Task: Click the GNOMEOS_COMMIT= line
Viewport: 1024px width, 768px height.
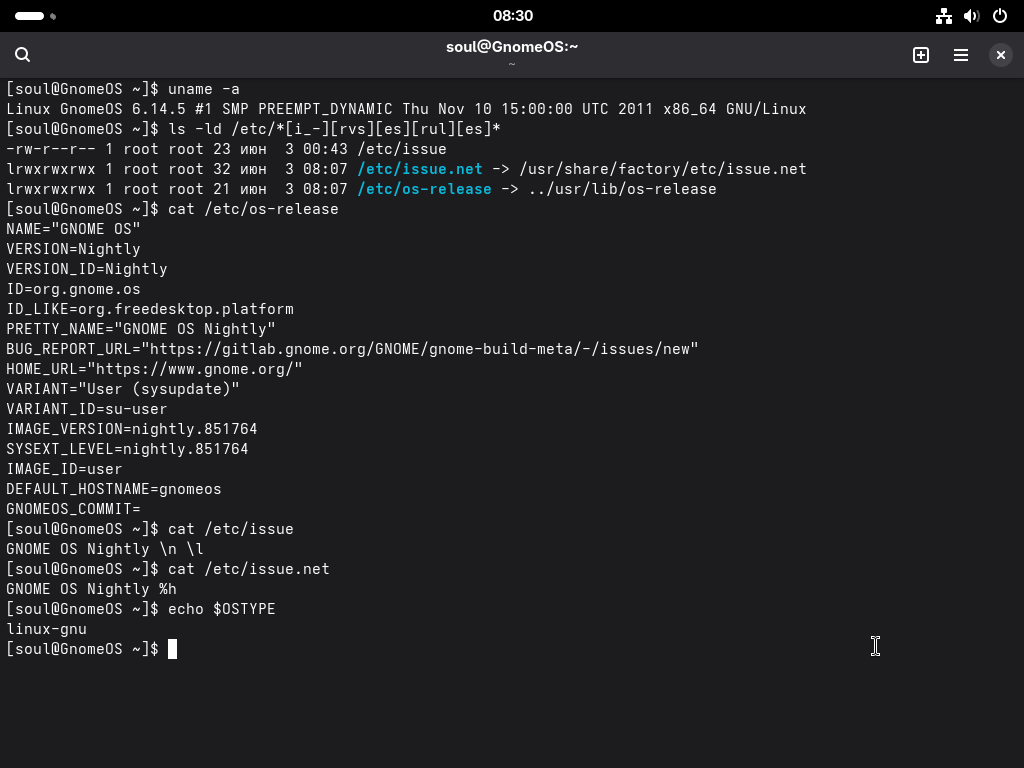Action: [73, 509]
